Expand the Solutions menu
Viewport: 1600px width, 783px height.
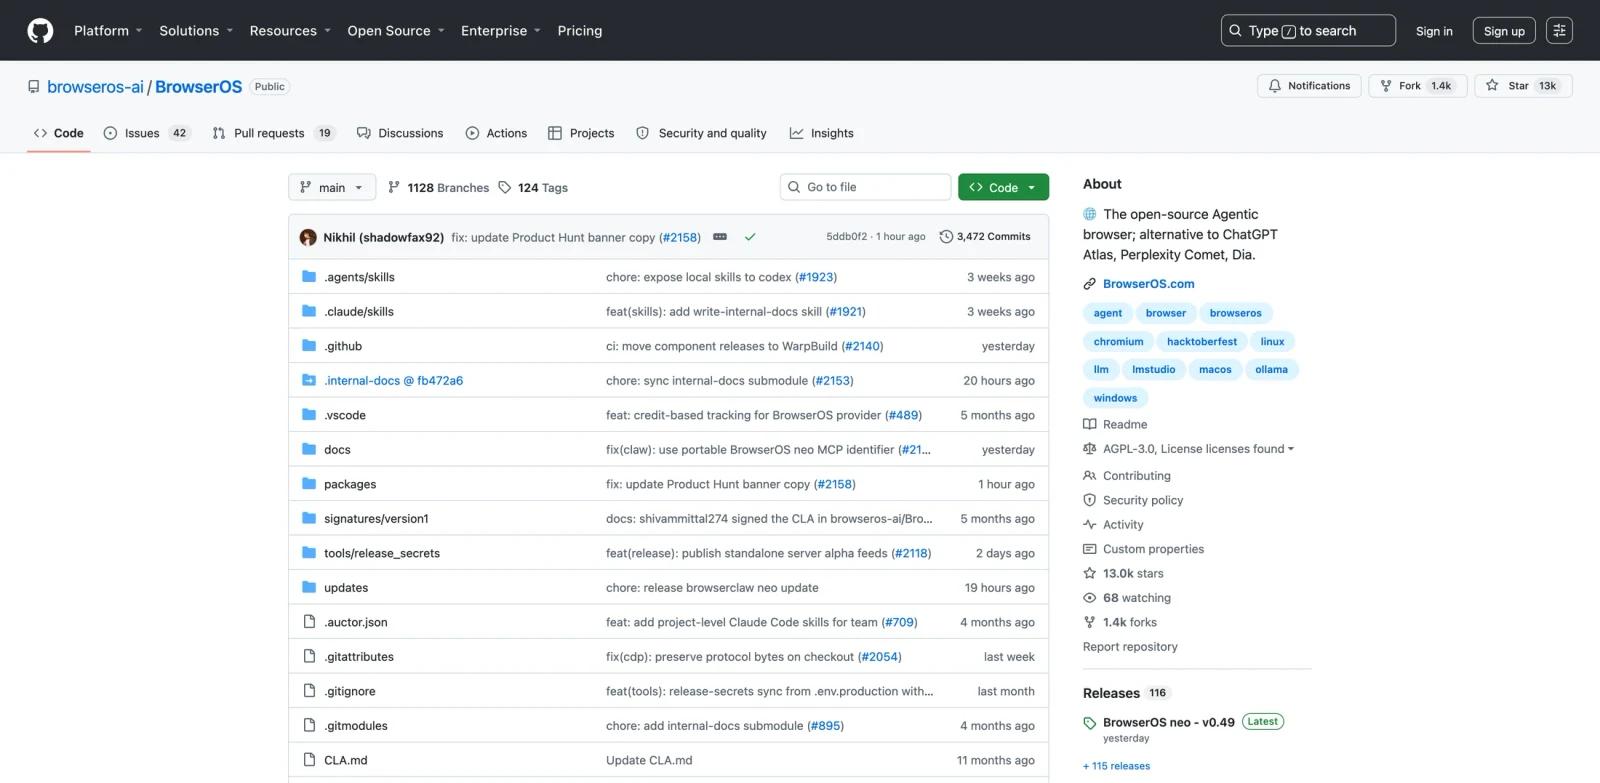196,31
